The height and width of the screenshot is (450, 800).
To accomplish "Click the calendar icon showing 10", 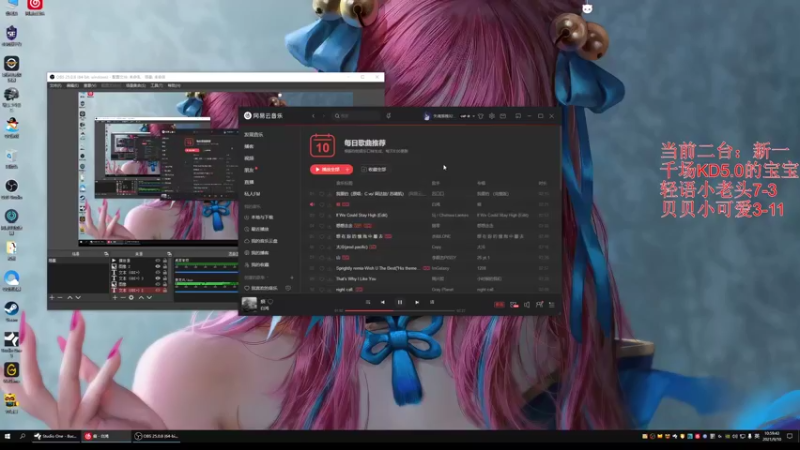I will (322, 146).
